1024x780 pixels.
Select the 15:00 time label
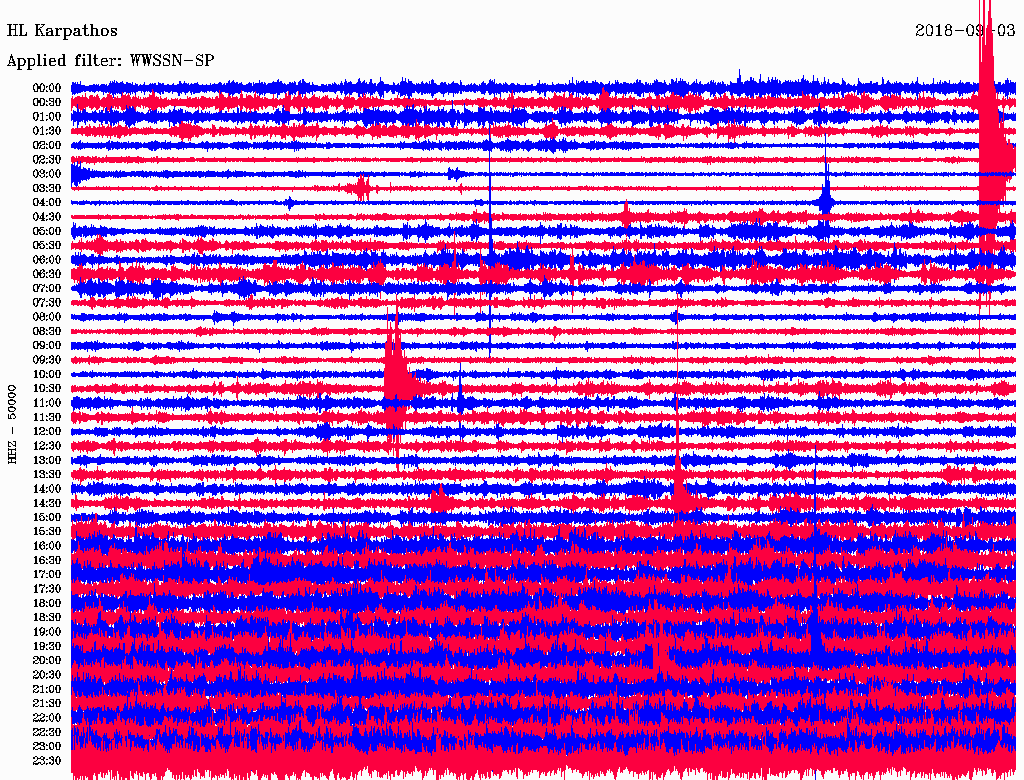(46, 517)
